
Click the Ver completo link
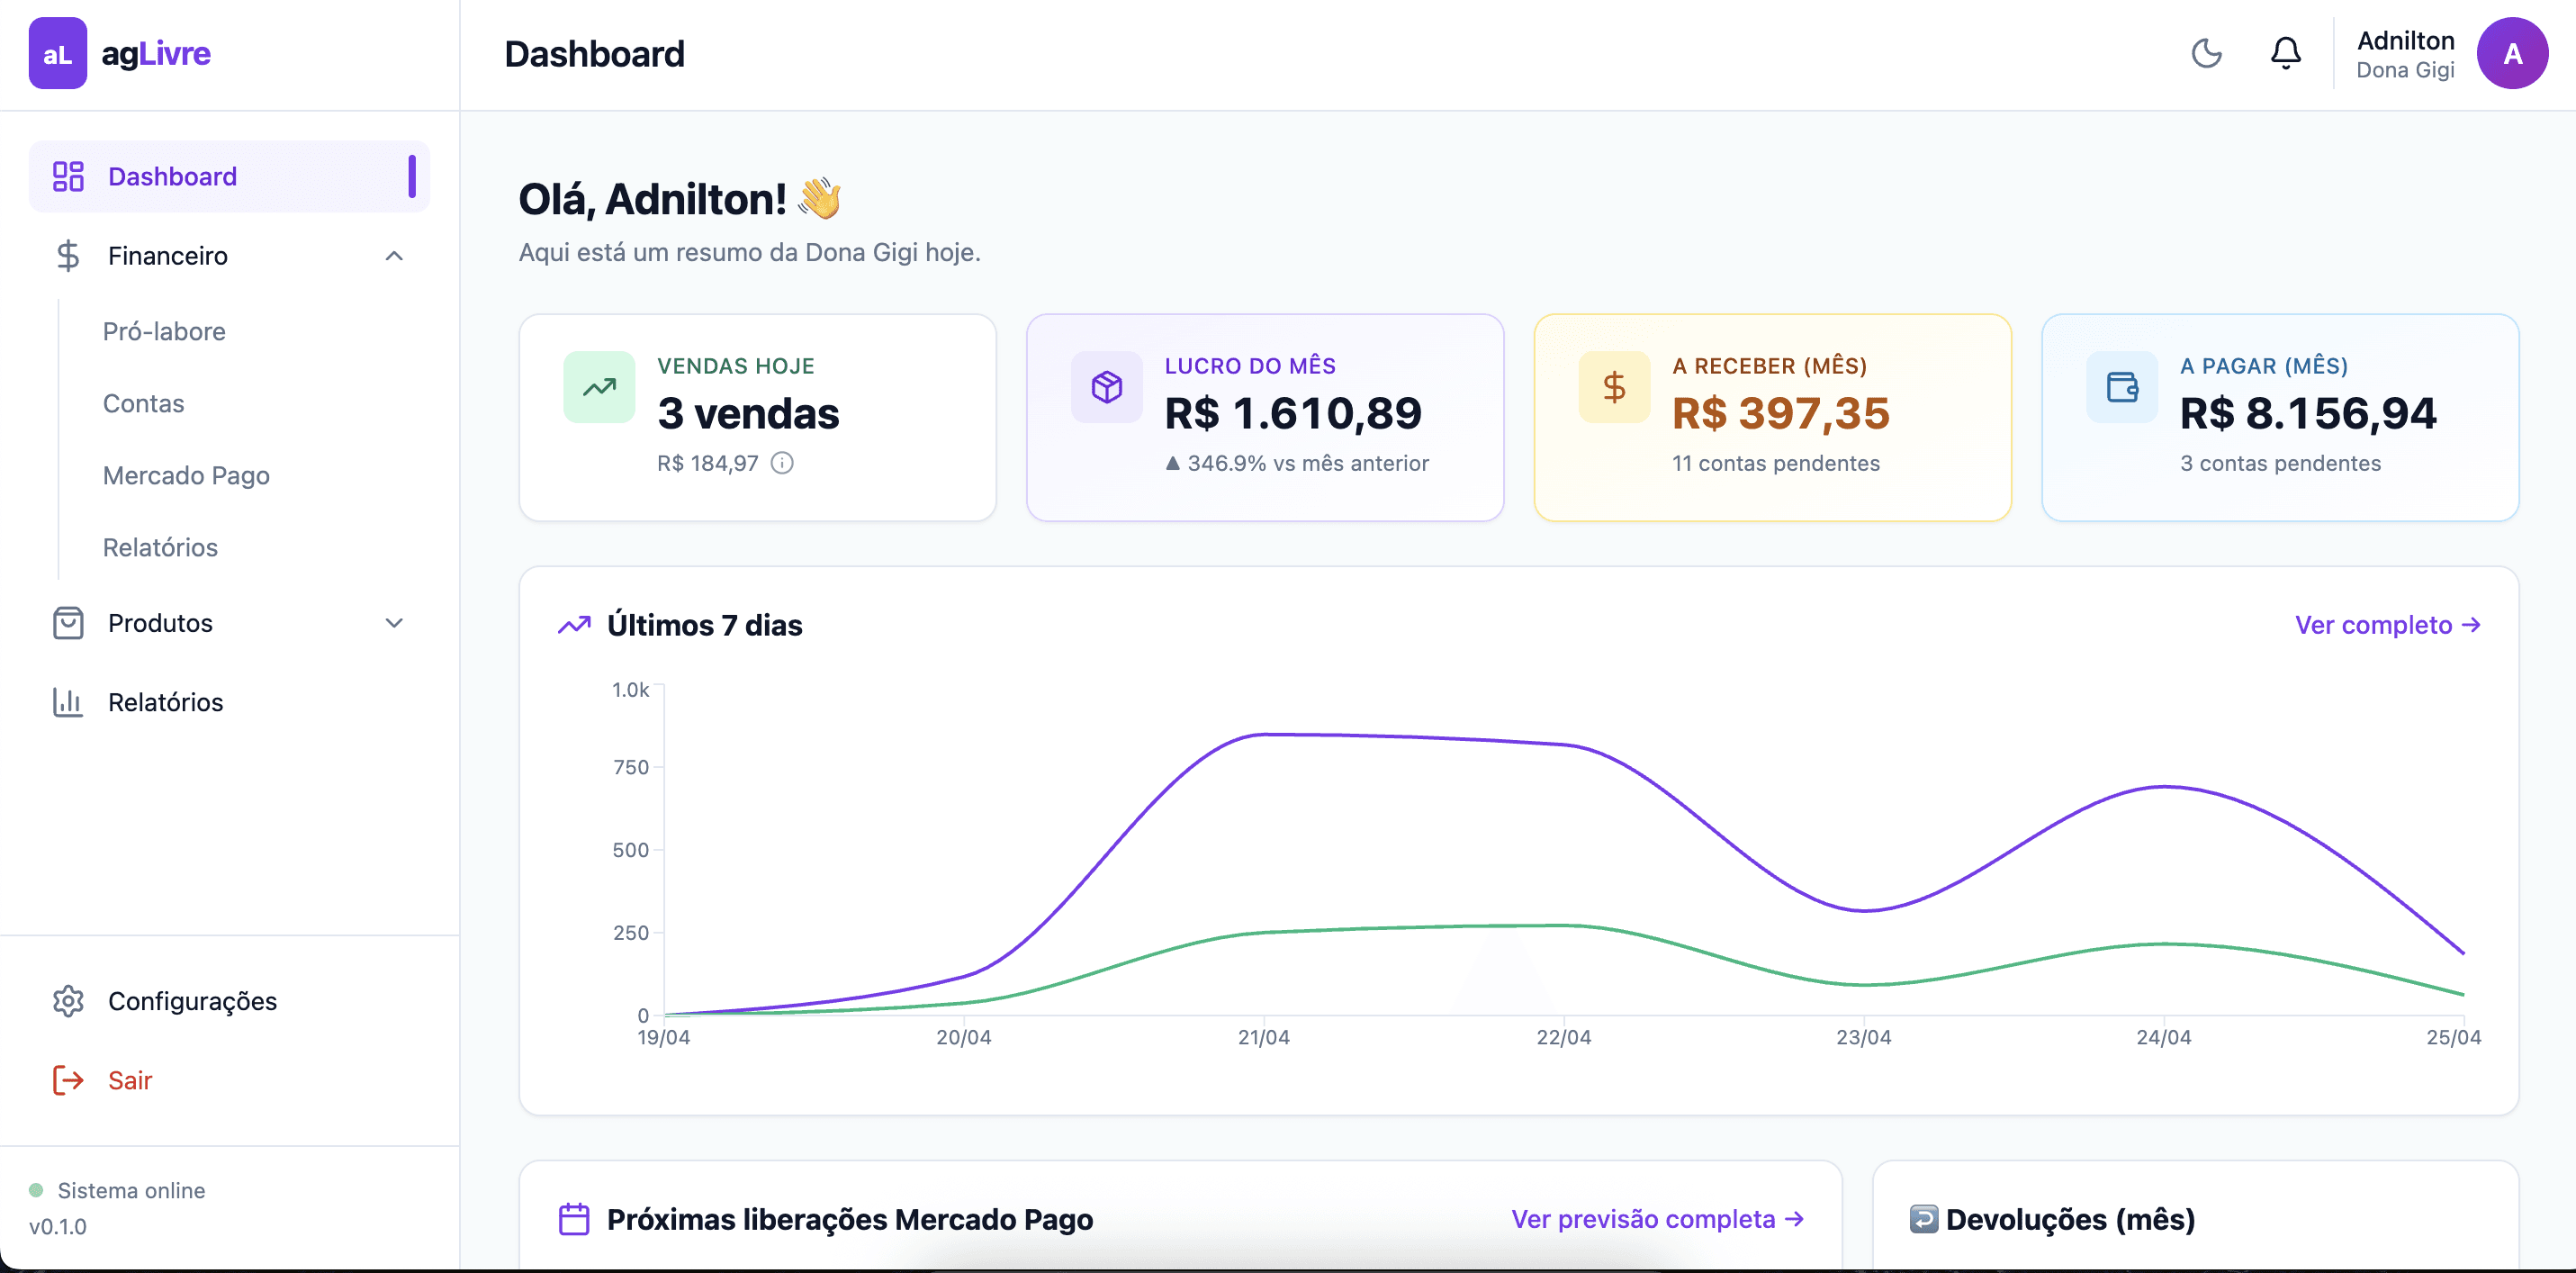[2388, 625]
